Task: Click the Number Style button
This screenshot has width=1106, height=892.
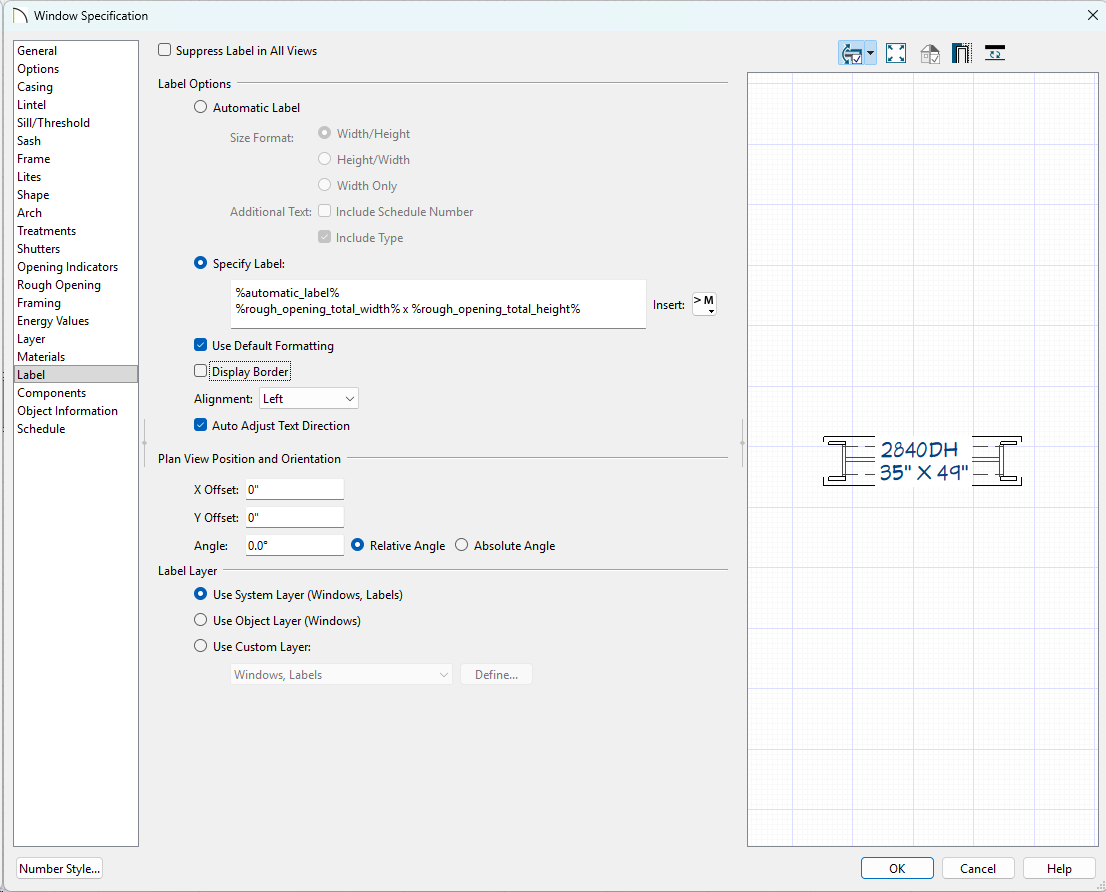Action: 60,869
